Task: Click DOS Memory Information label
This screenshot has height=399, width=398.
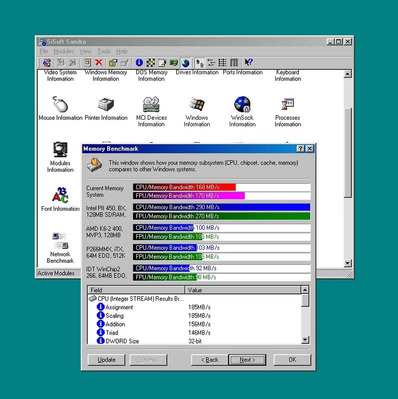Action: 151,76
